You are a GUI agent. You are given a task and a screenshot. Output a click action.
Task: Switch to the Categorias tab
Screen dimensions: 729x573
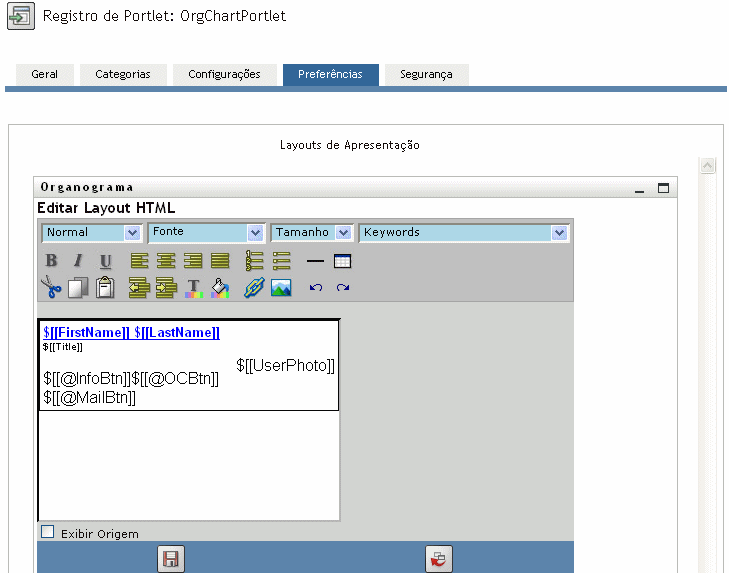click(123, 74)
